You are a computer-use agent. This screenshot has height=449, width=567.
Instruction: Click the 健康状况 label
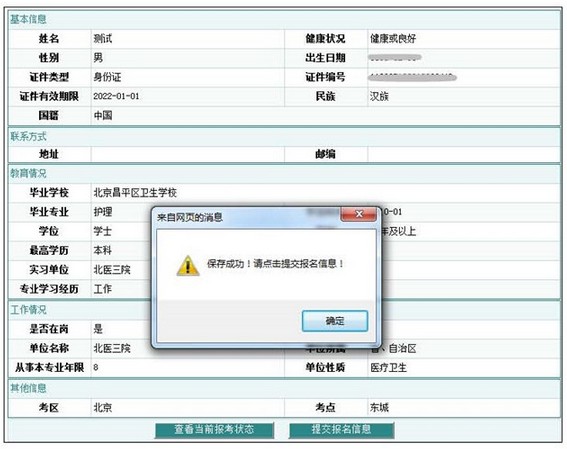[325, 38]
